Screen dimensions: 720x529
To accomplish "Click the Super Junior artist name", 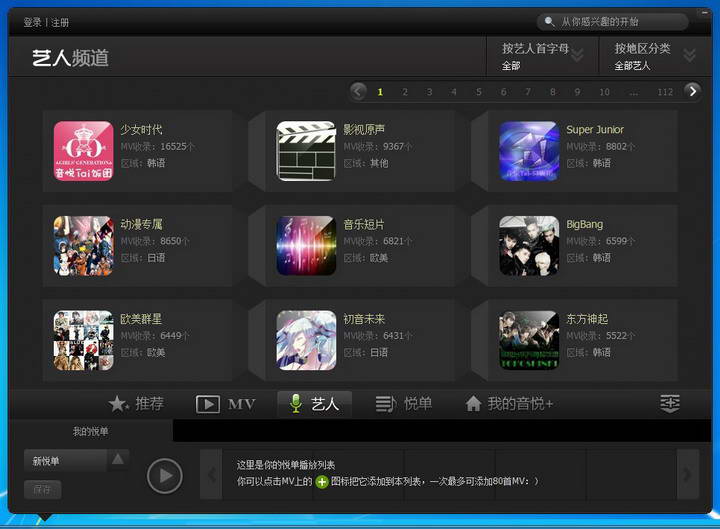I will click(595, 129).
